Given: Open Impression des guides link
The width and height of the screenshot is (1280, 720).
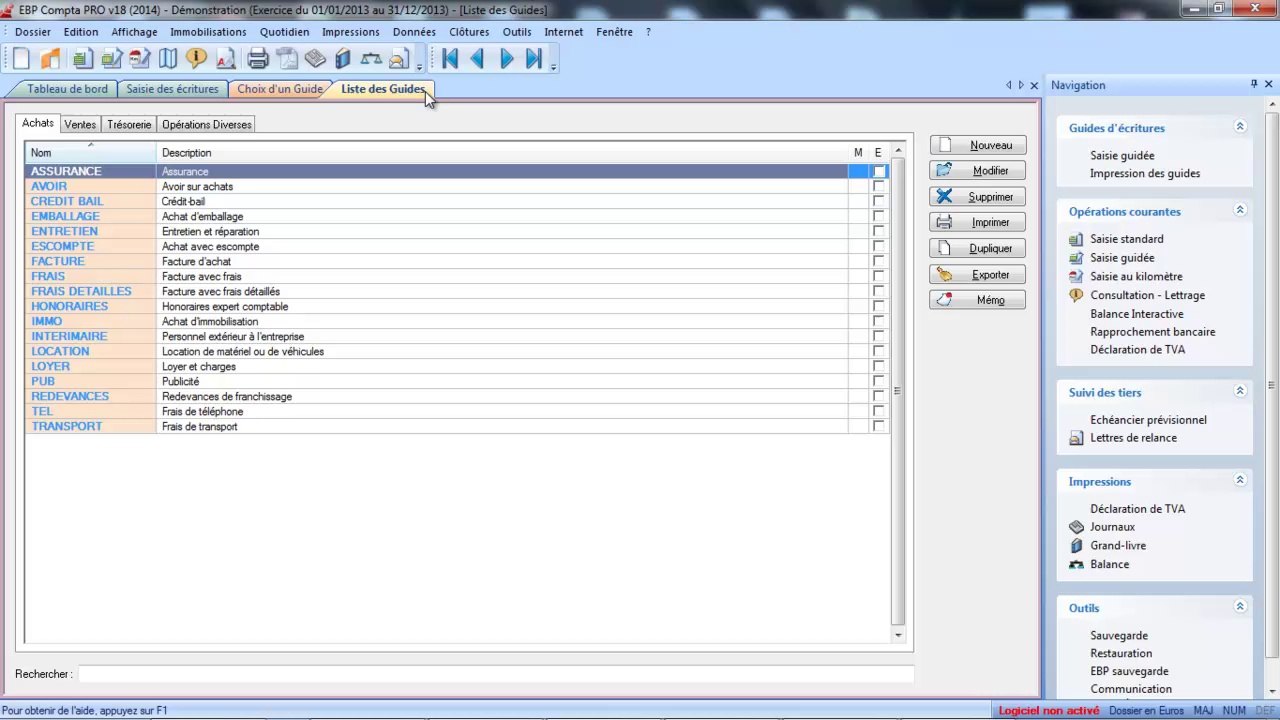Looking at the screenshot, I should 1145,174.
